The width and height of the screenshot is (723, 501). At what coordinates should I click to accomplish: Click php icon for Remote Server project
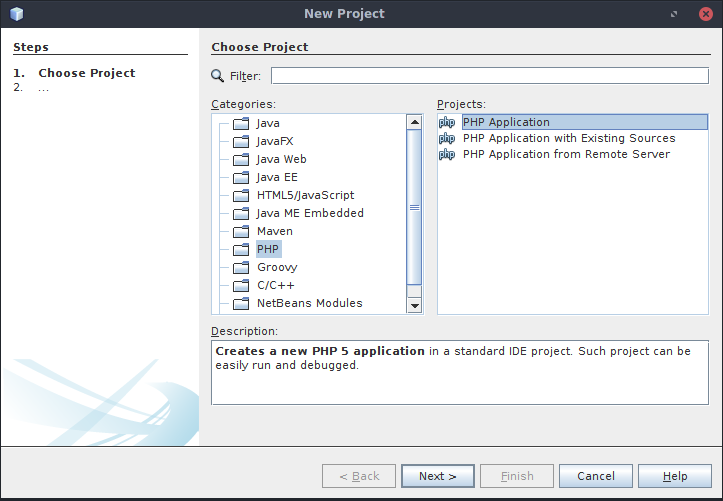(447, 154)
